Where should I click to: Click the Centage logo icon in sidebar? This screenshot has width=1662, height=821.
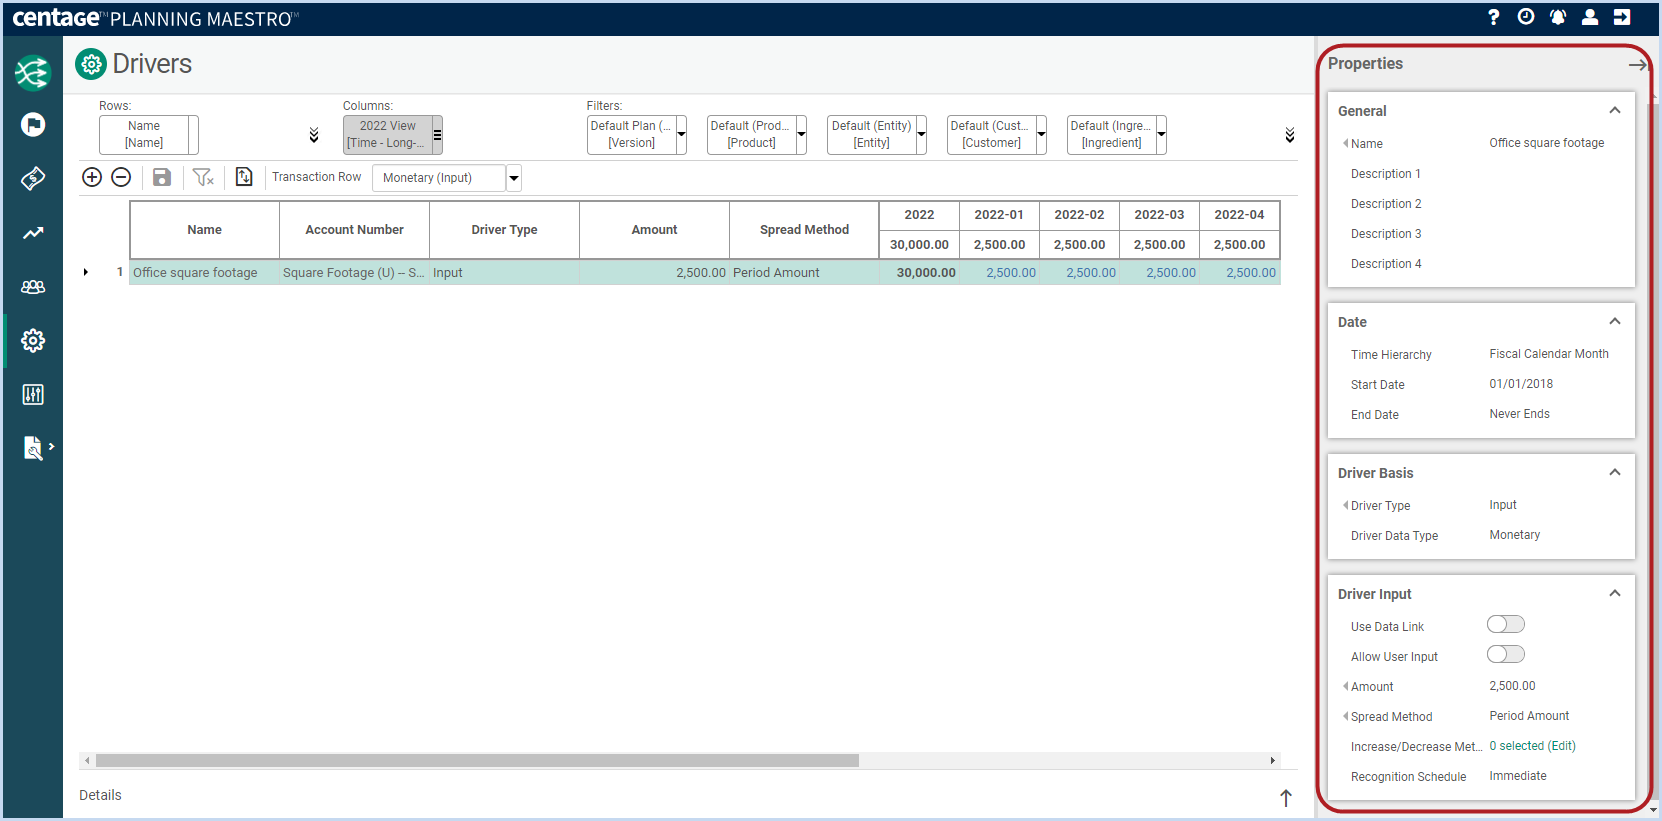[33, 73]
